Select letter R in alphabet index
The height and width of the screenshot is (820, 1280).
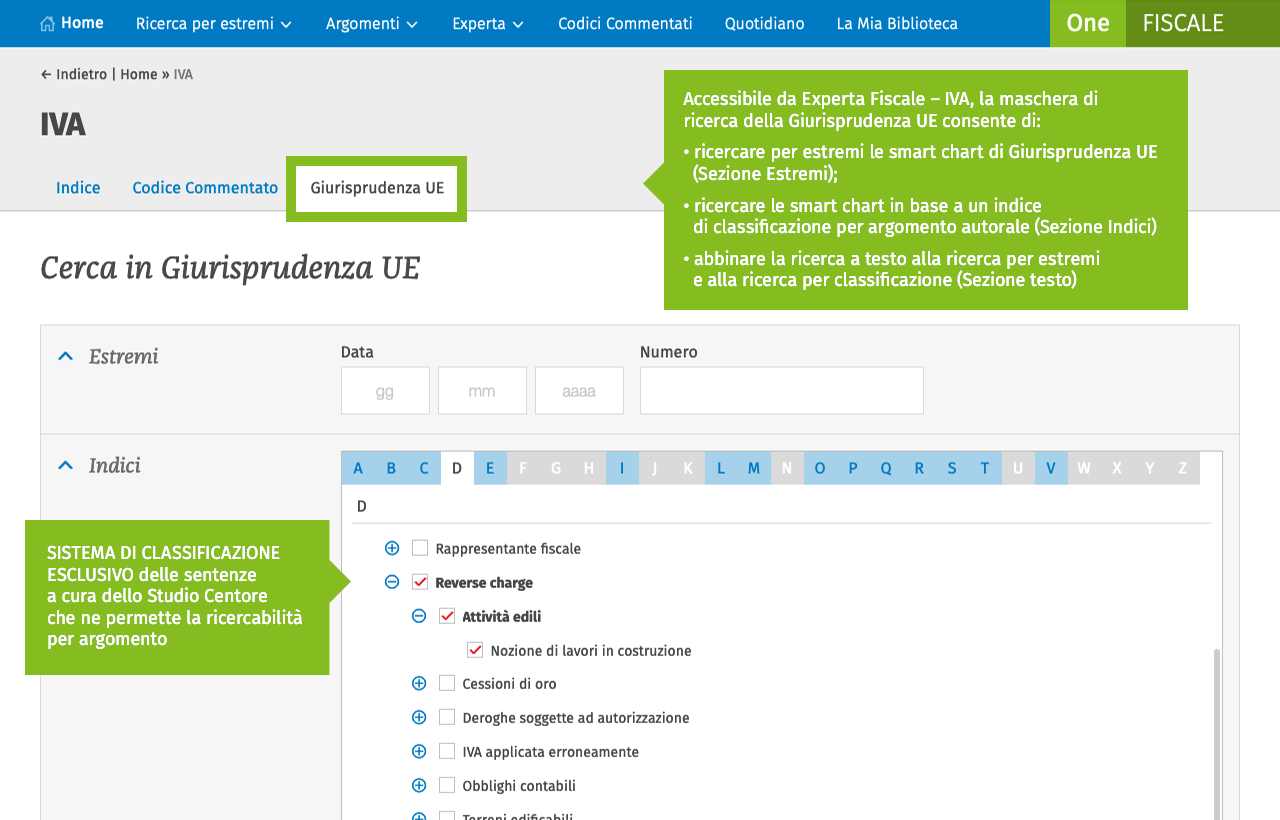918,468
